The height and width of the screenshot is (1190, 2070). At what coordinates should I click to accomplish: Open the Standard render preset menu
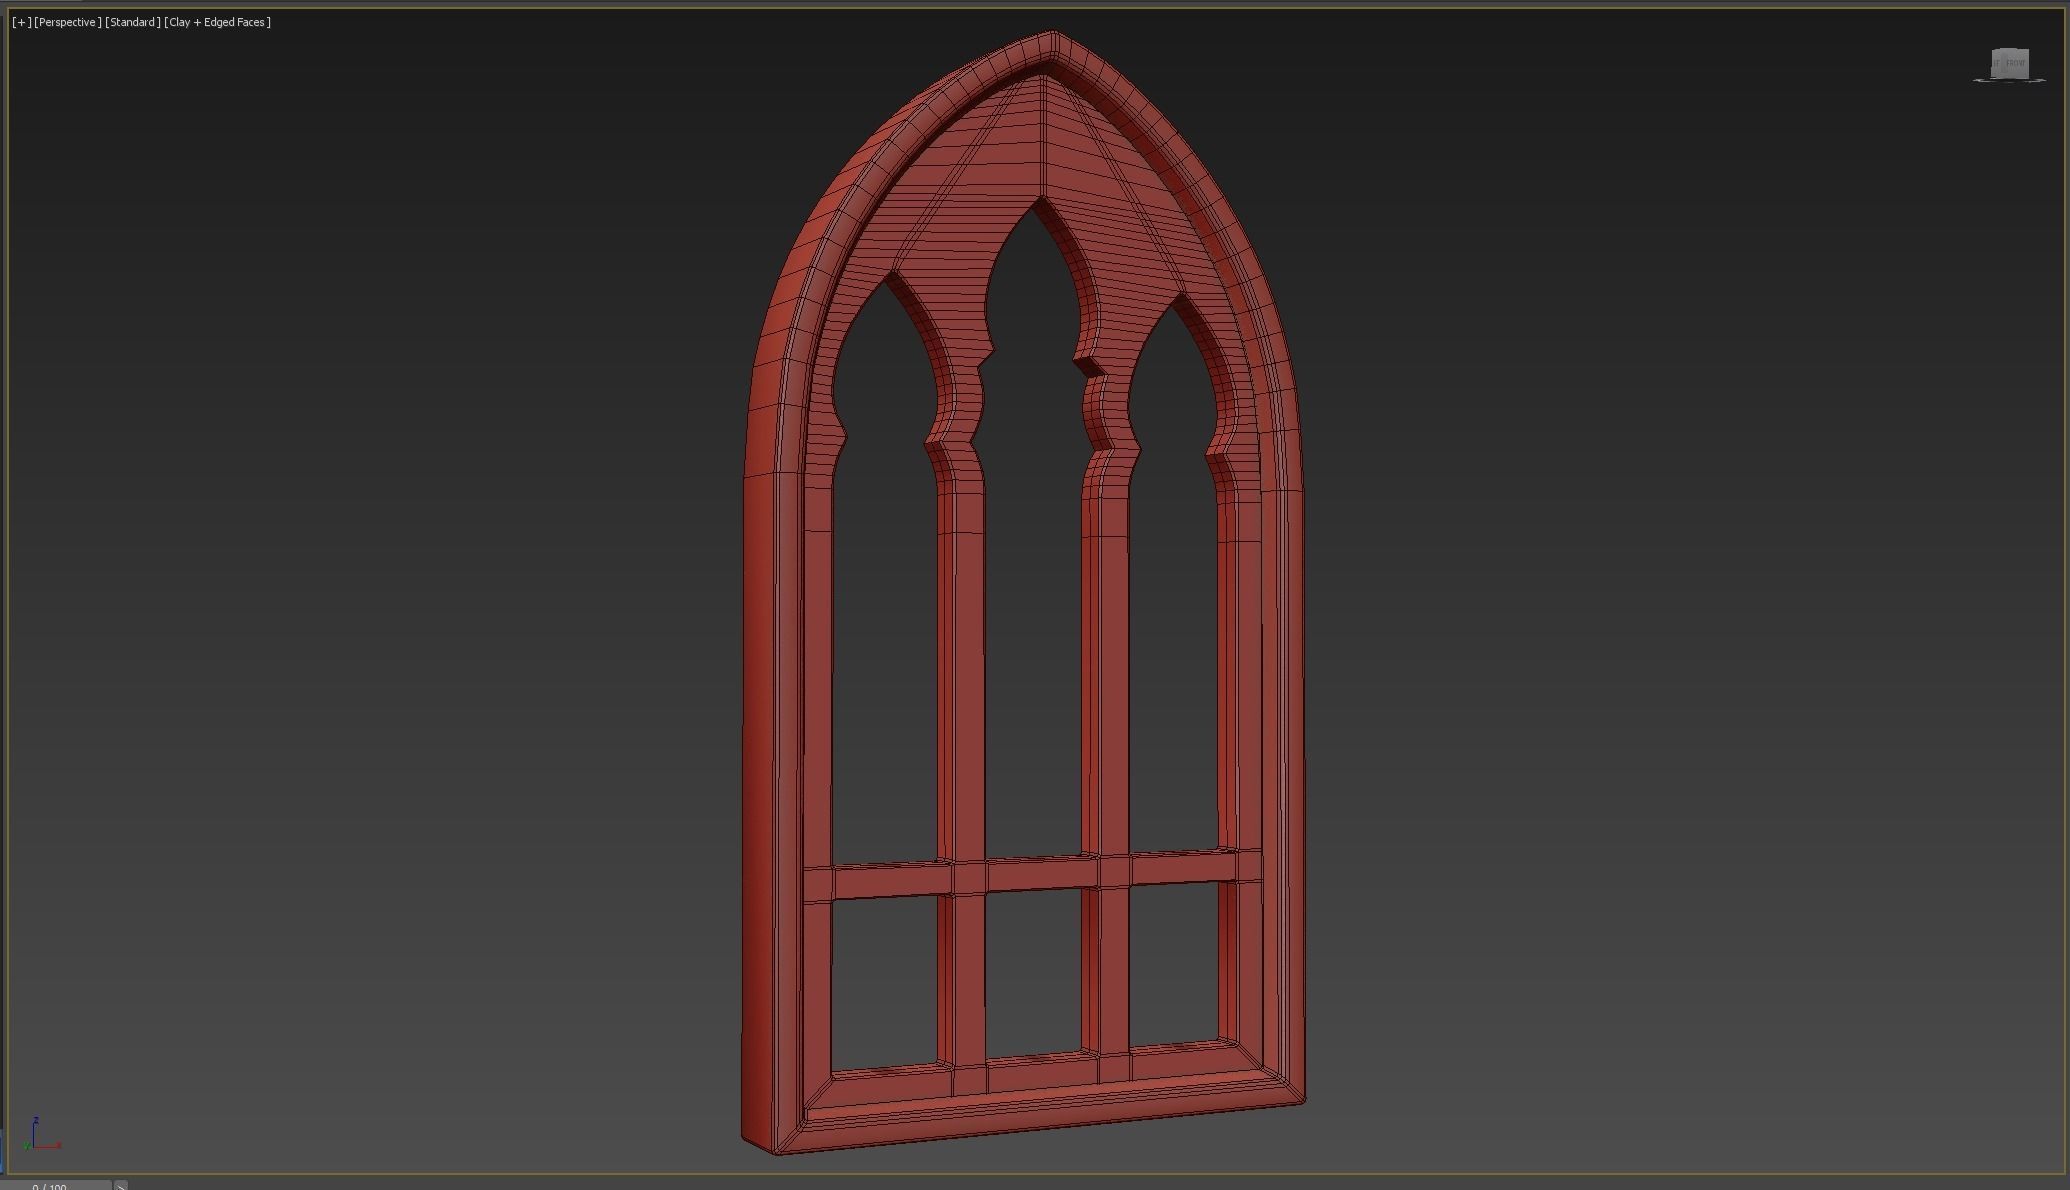133,21
